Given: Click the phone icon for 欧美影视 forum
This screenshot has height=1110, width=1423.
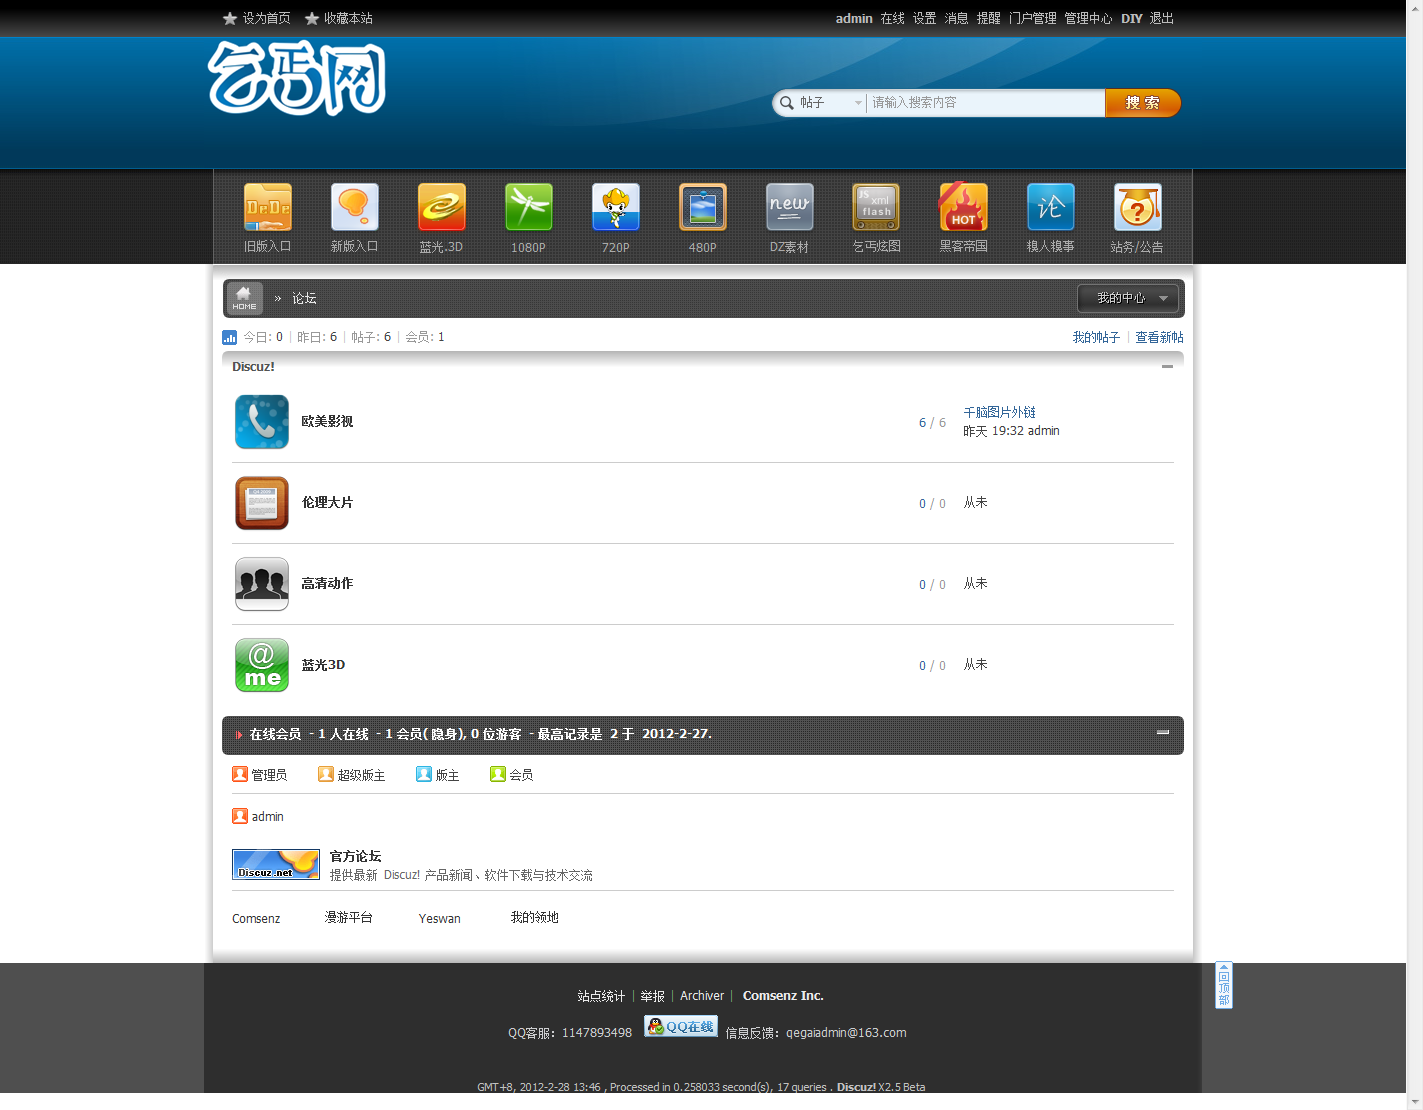Looking at the screenshot, I should pos(262,422).
